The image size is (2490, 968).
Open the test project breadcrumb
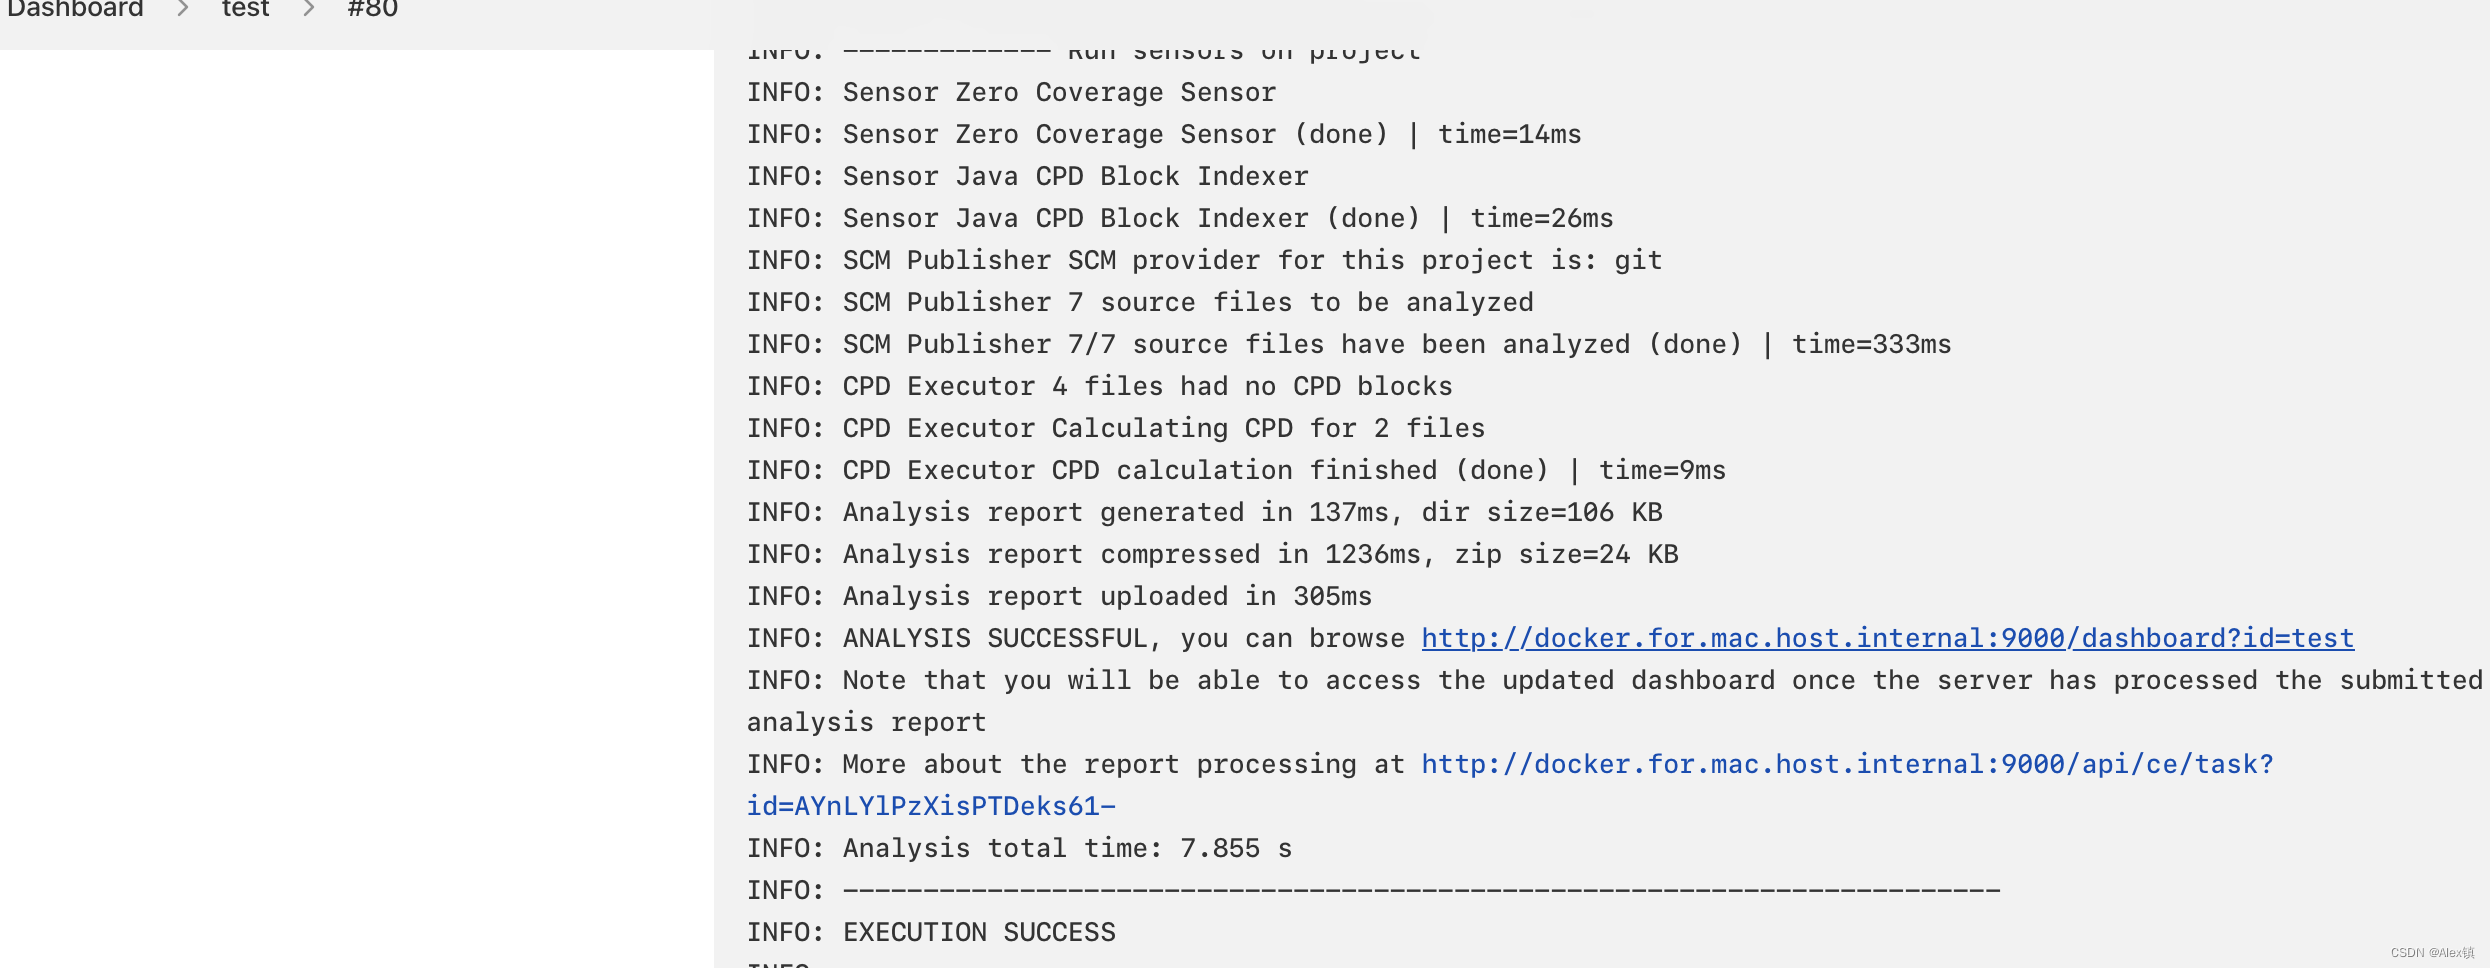pyautogui.click(x=246, y=9)
